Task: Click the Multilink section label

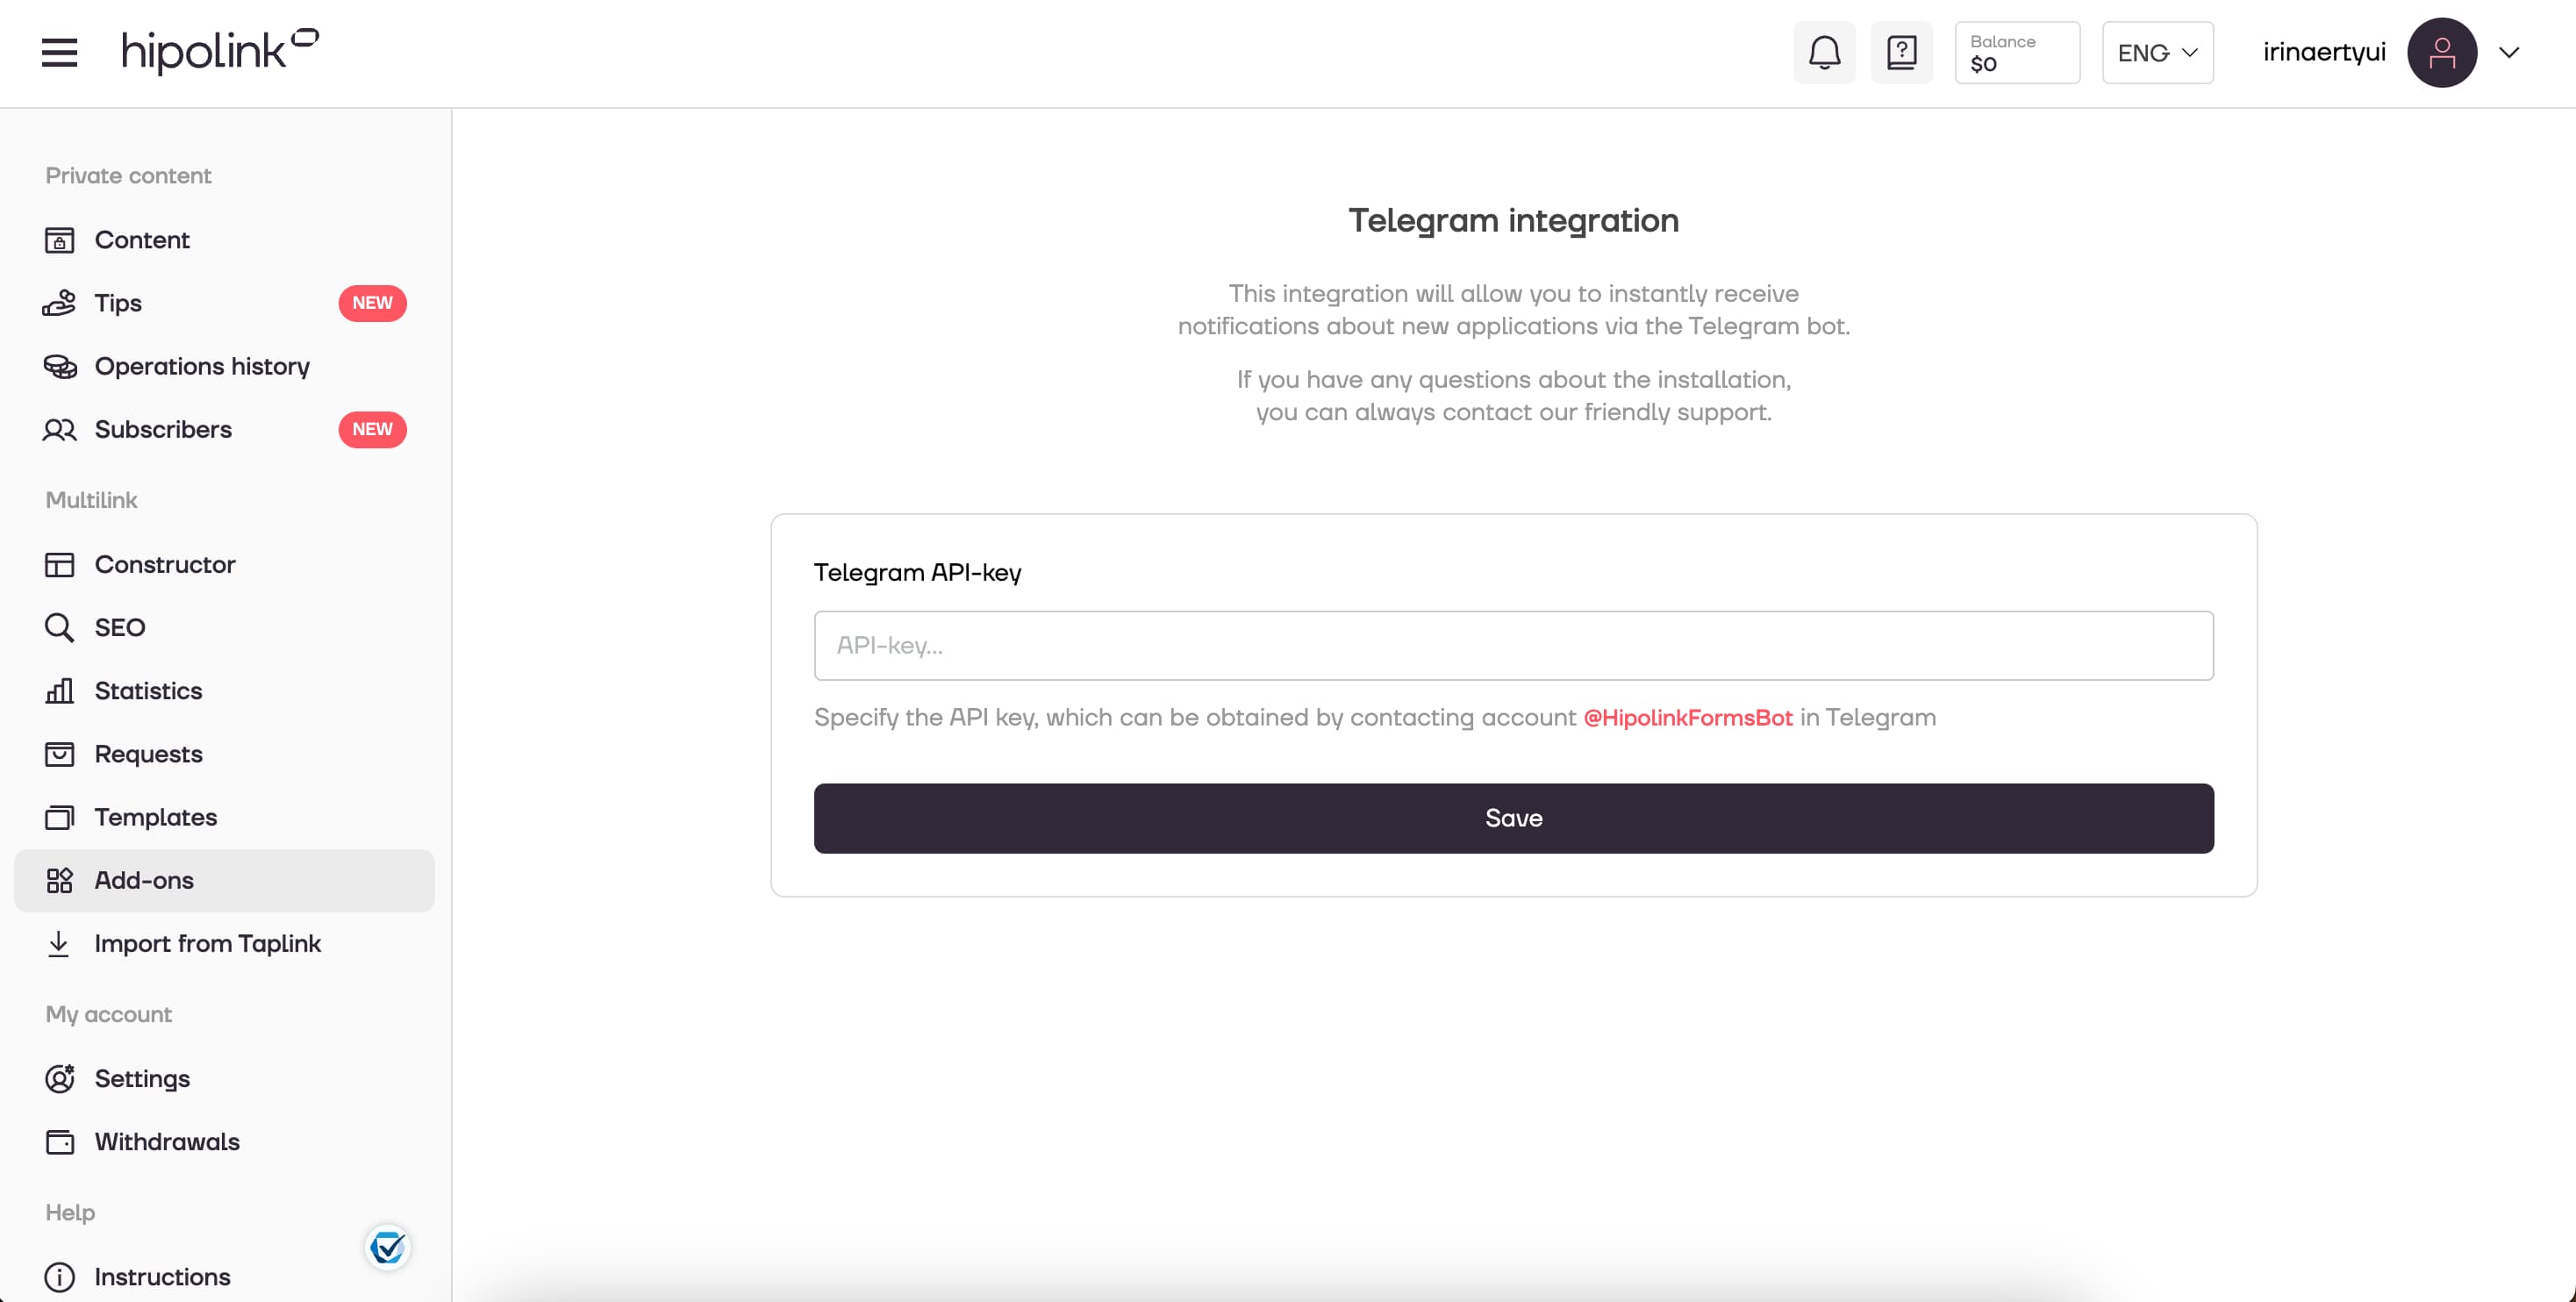Action: pyautogui.click(x=91, y=499)
